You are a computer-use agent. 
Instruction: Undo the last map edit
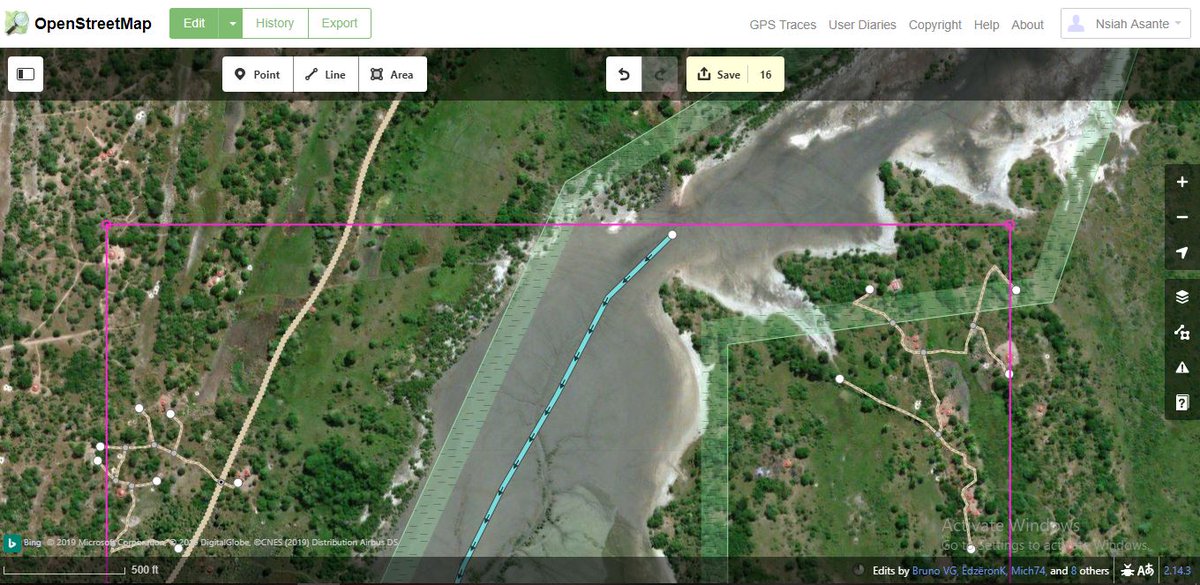(622, 73)
